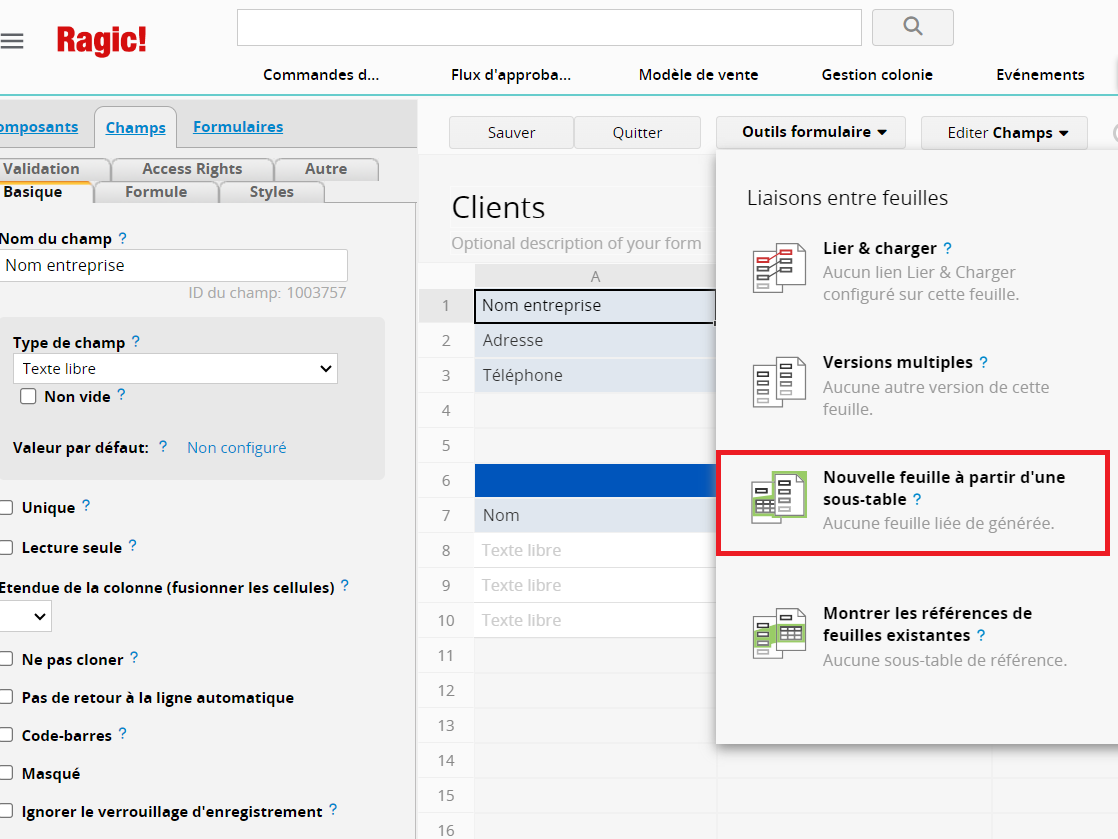Select the blue filled cell in row 6
This screenshot has height=839, width=1118.
coord(595,480)
